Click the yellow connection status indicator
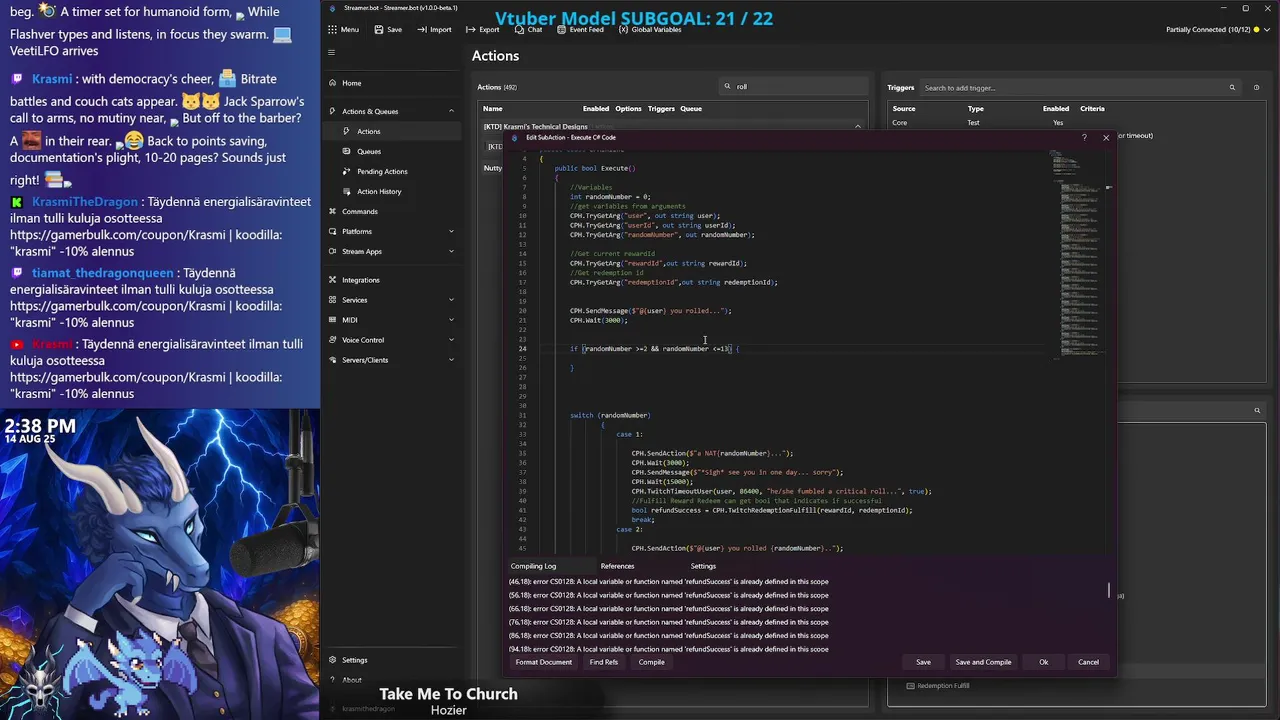 tap(1256, 30)
